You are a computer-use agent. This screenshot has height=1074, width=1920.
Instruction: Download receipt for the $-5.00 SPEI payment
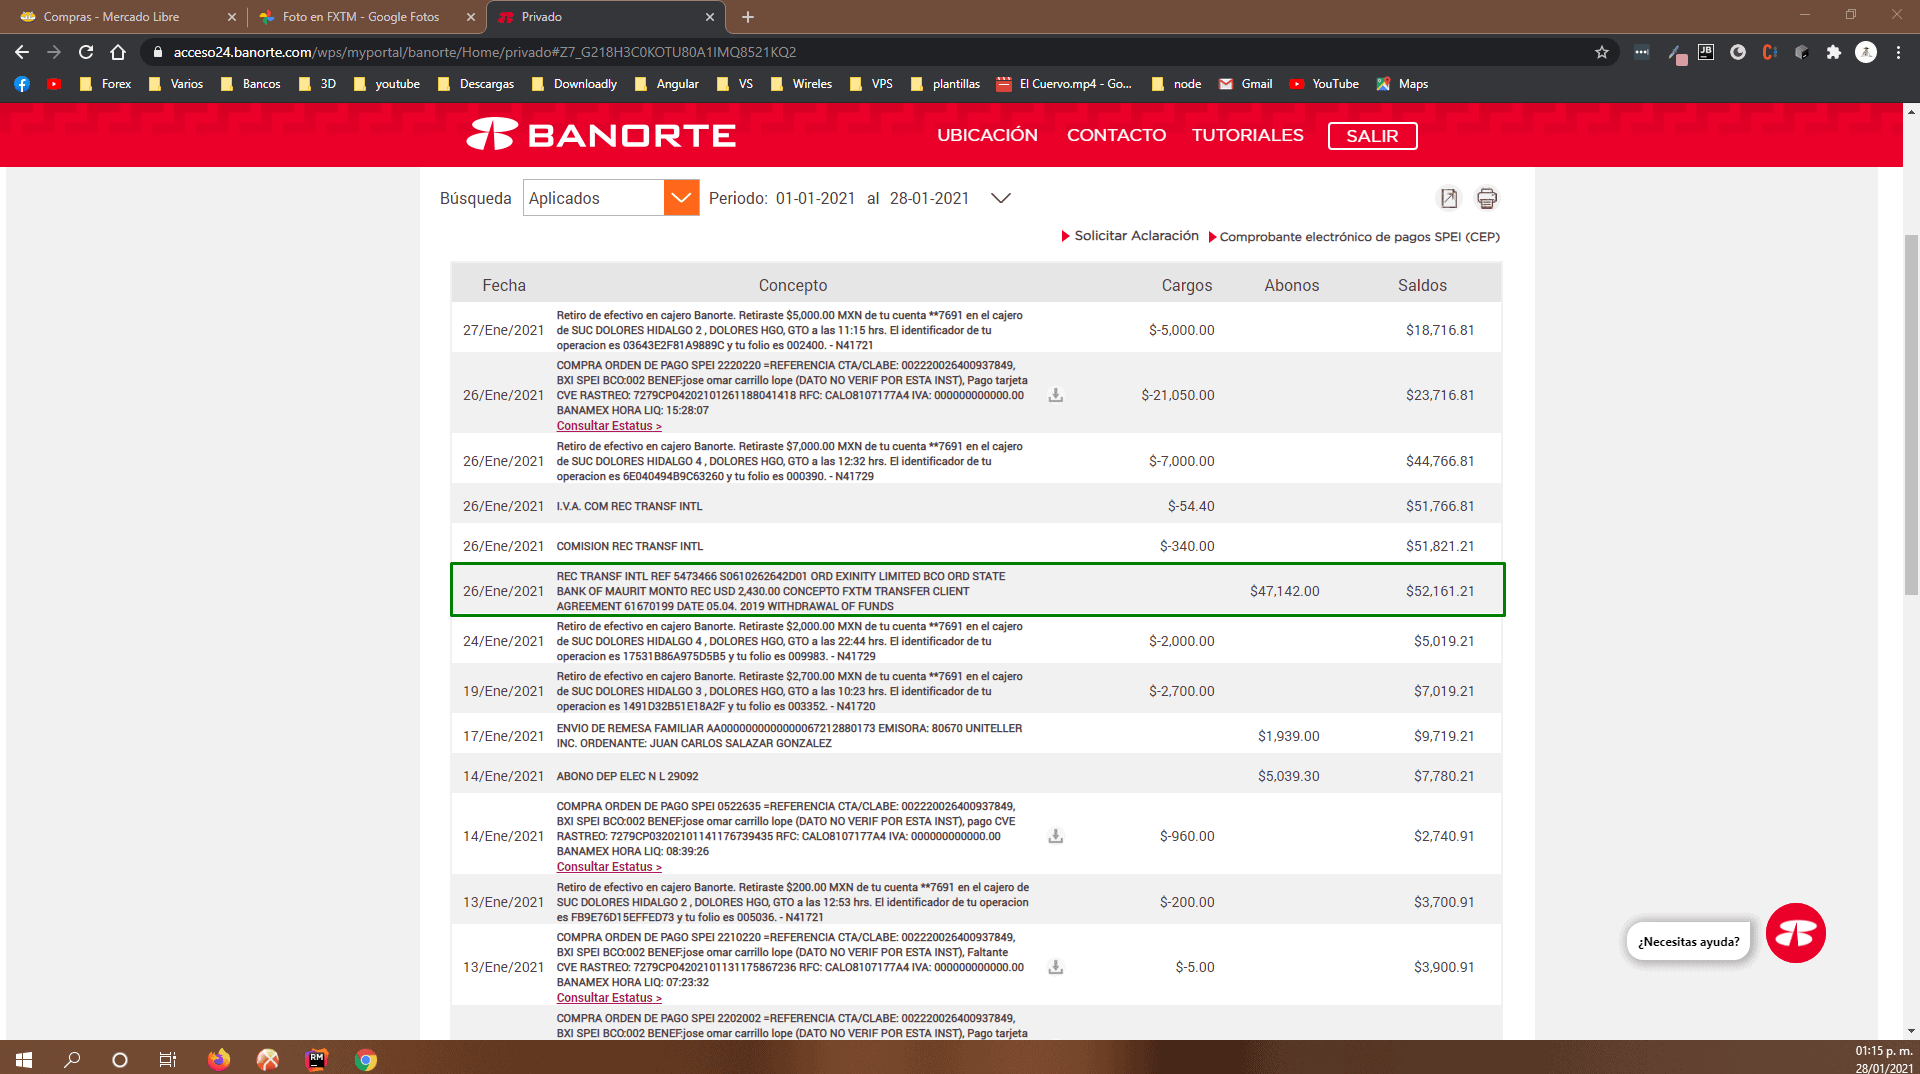pyautogui.click(x=1055, y=967)
